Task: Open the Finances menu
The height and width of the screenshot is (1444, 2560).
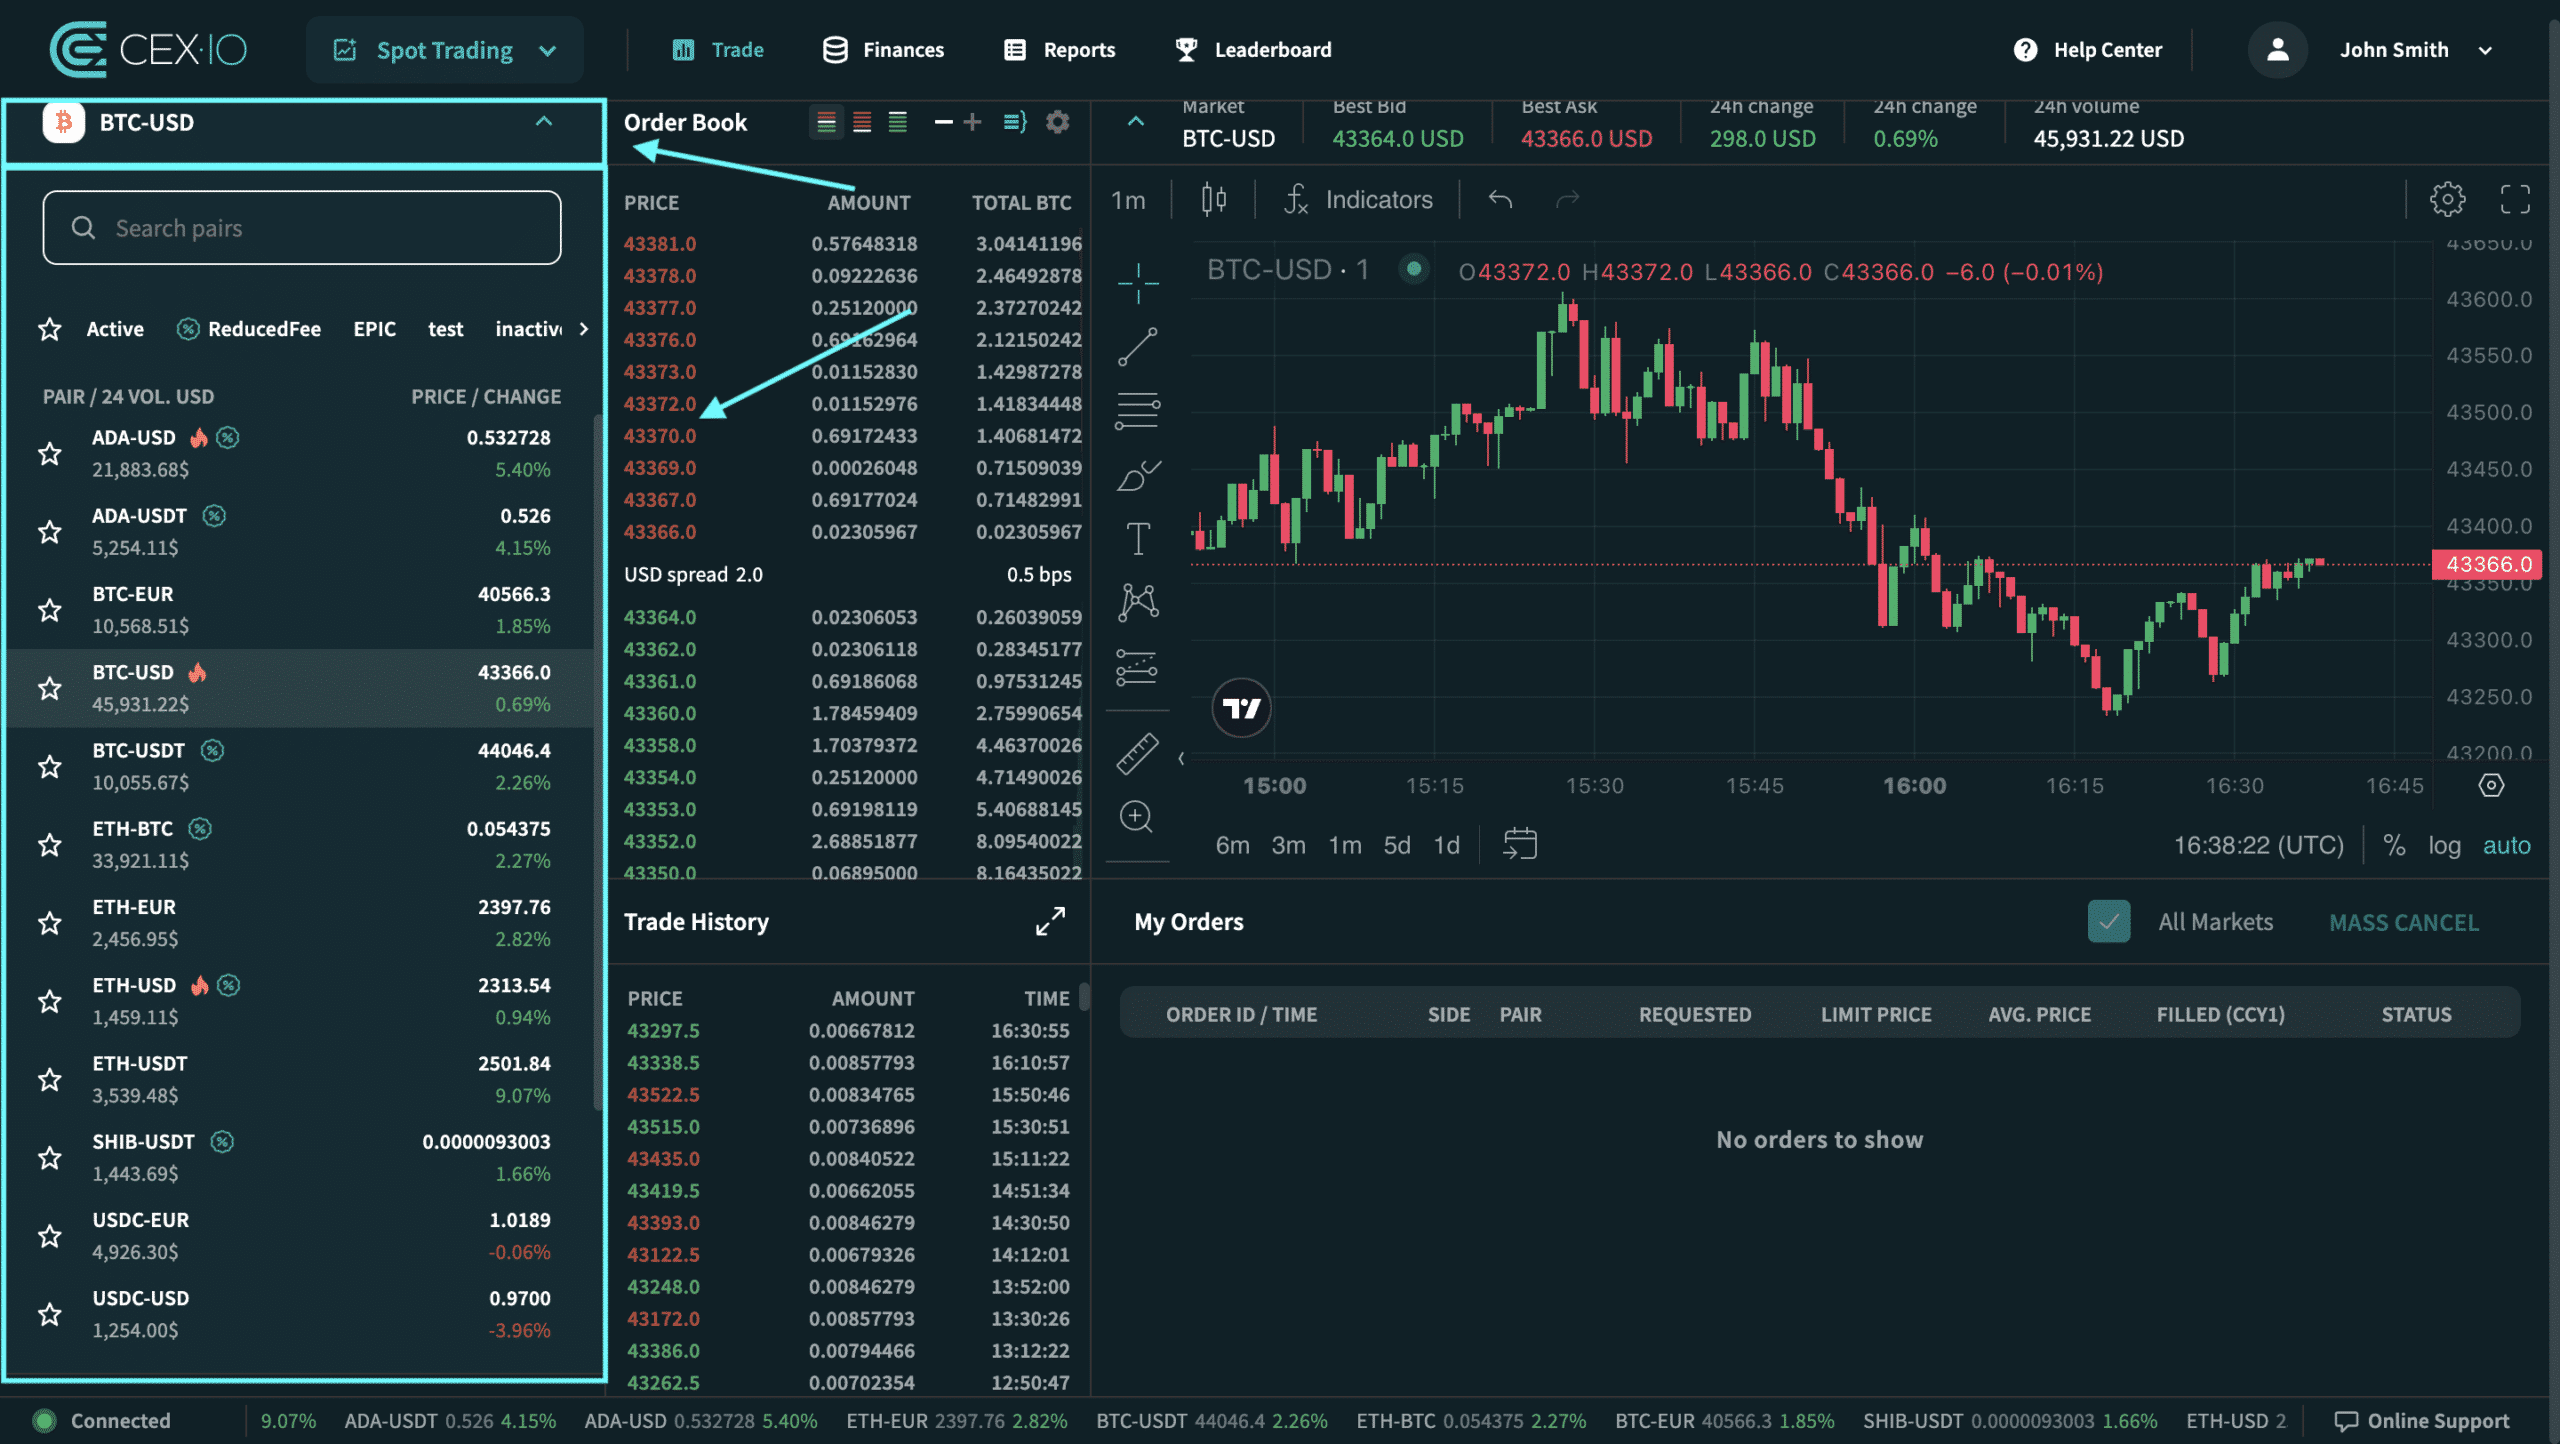Action: tap(883, 49)
